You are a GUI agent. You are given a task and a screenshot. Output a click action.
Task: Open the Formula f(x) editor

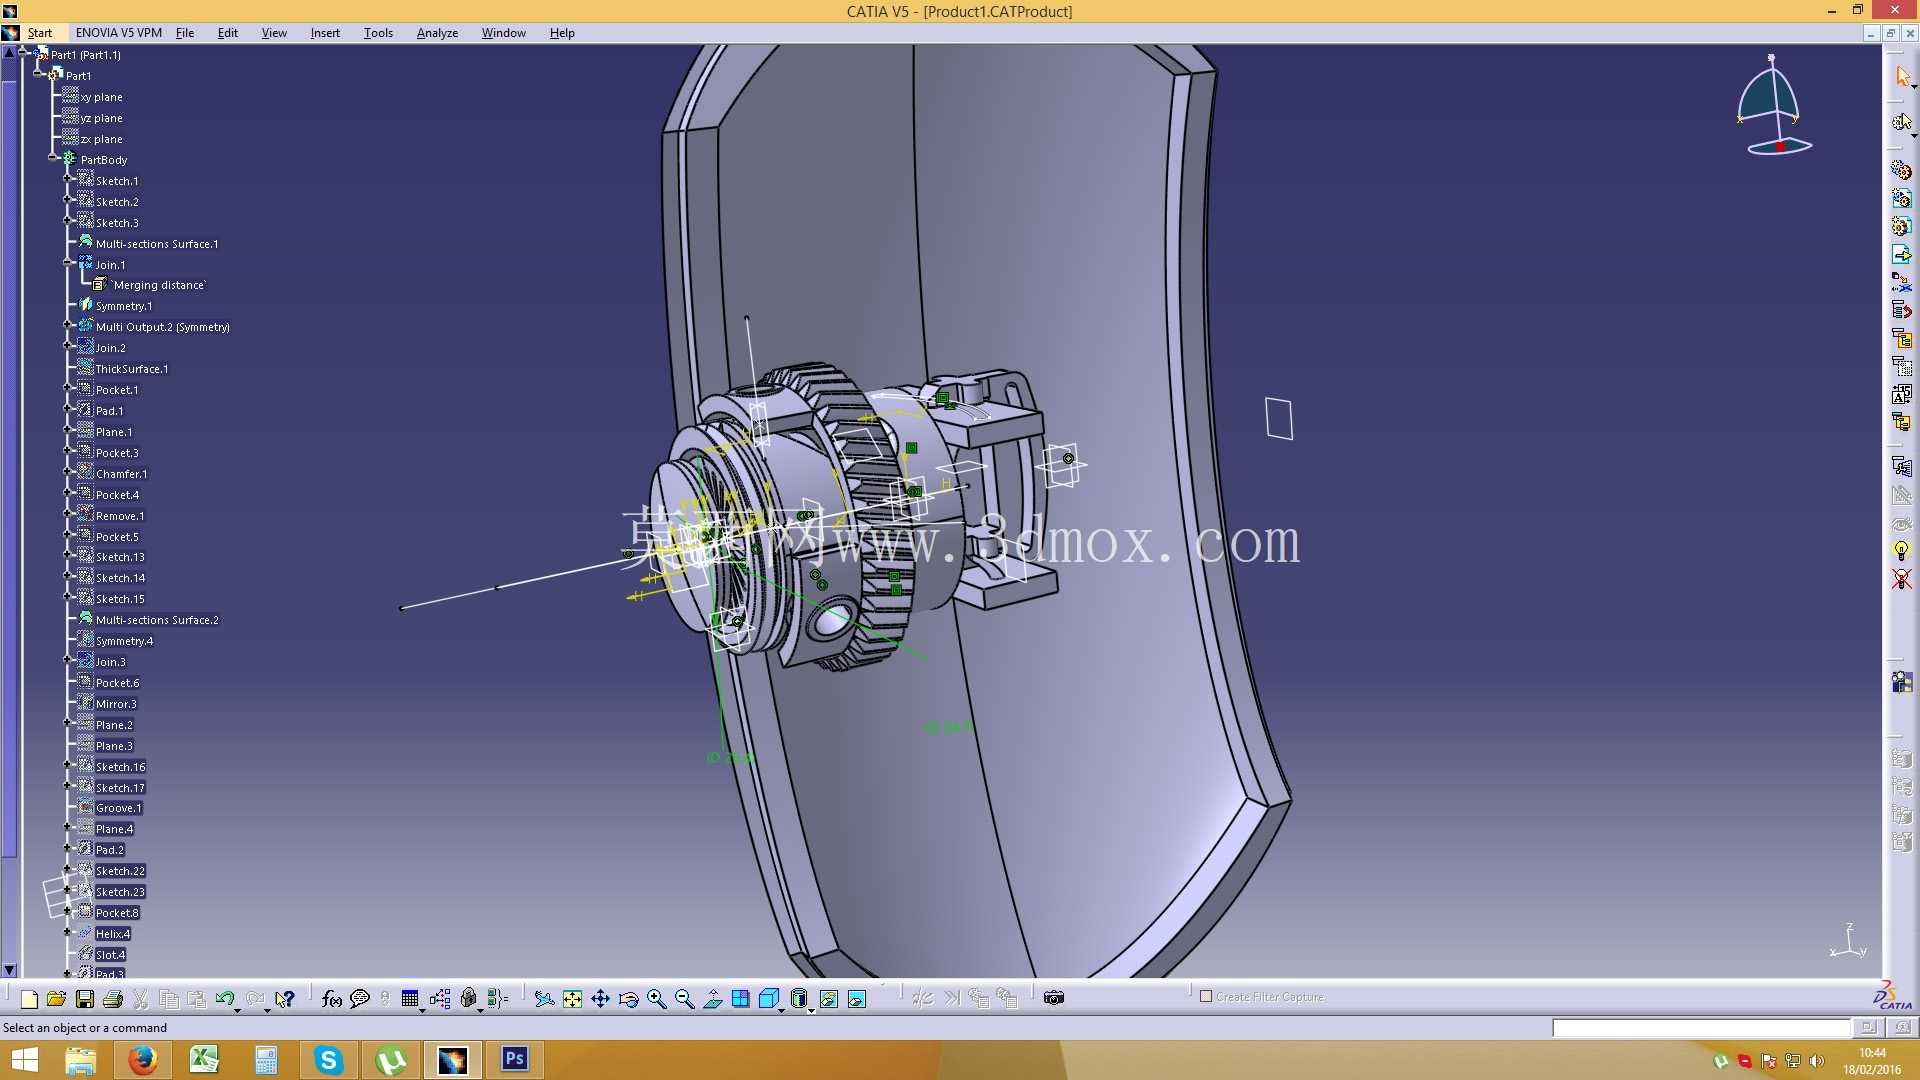point(332,998)
